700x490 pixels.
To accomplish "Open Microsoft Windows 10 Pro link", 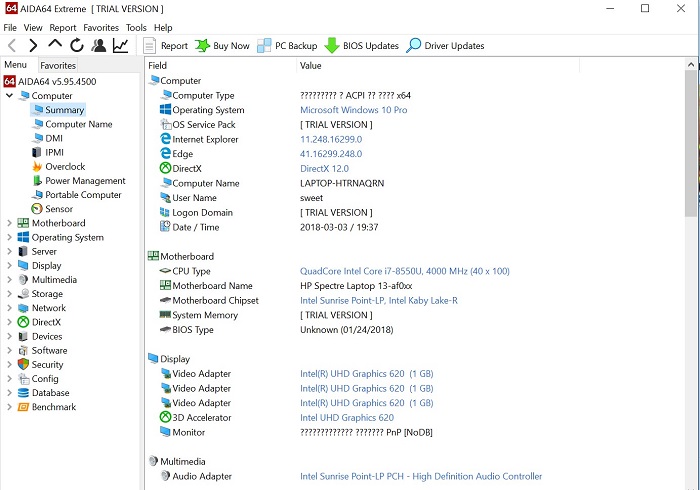I will pos(354,110).
